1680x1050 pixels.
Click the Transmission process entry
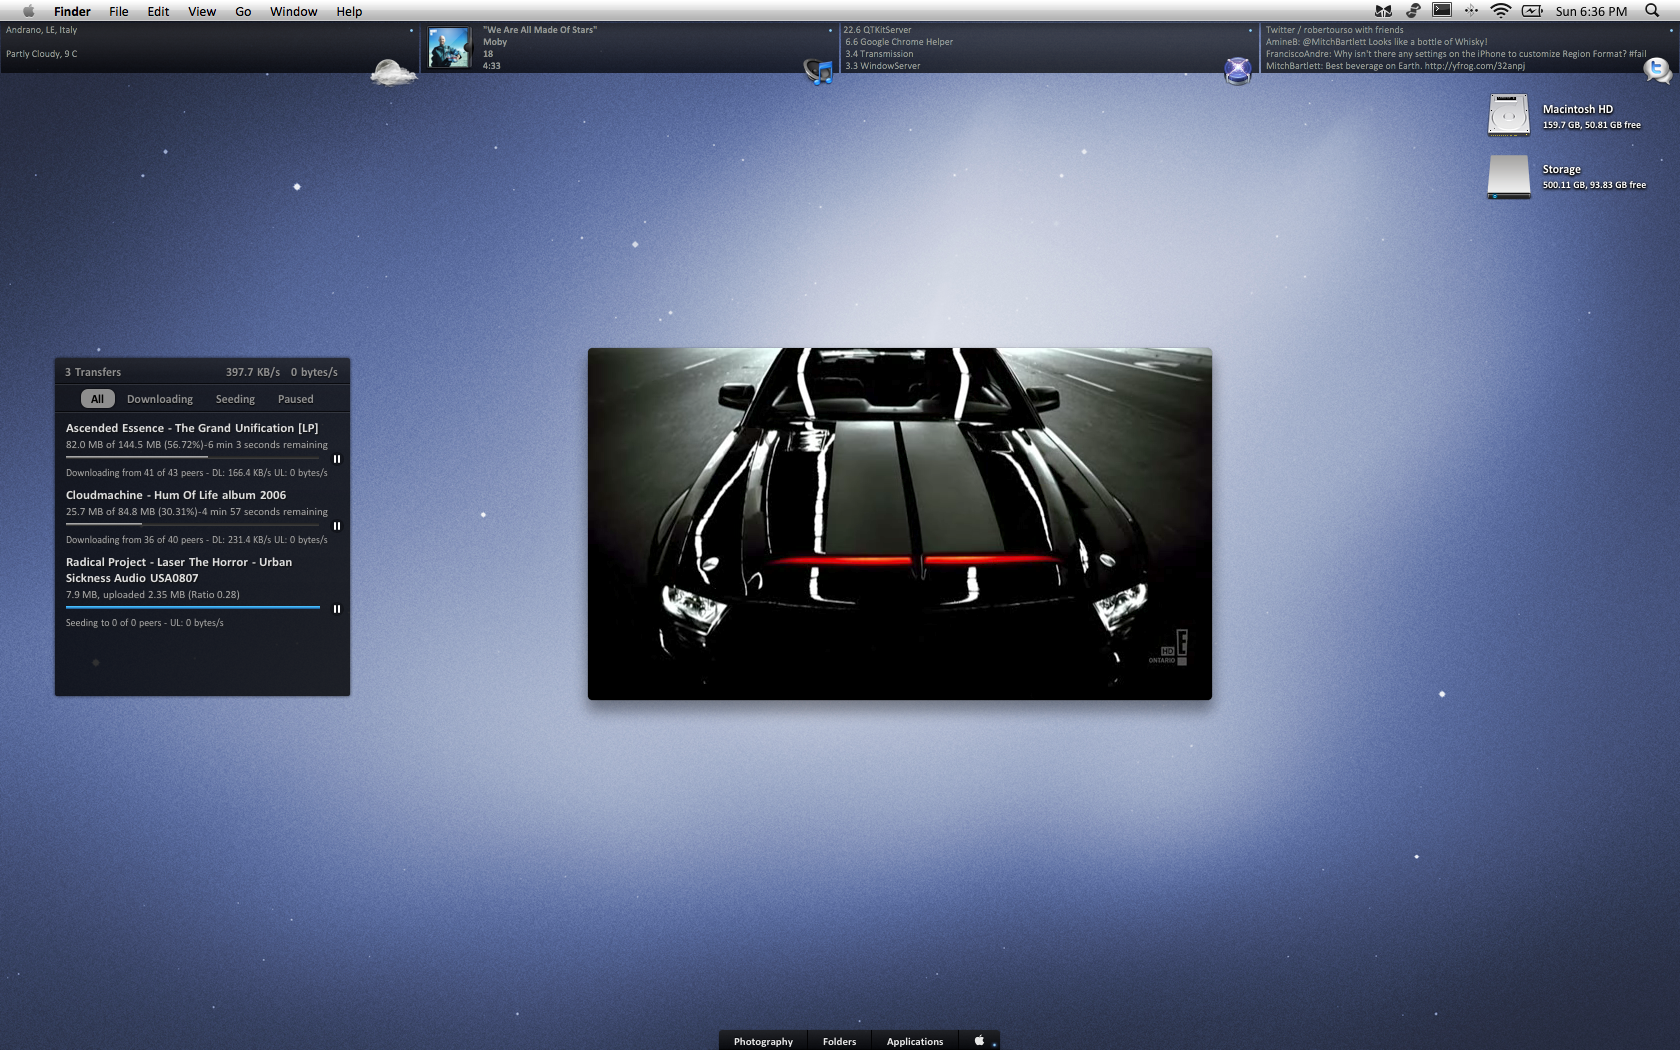879,54
